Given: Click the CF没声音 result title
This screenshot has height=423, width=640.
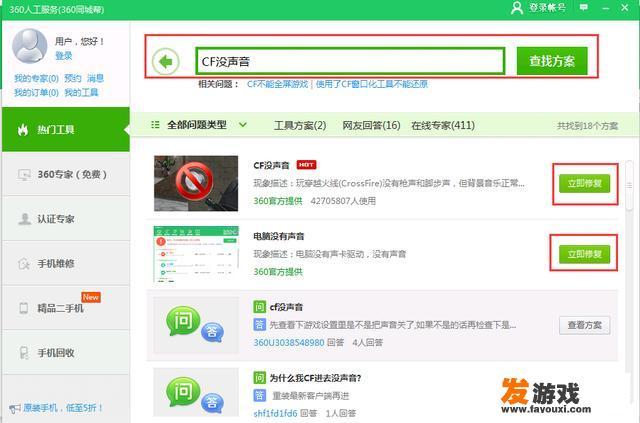Looking at the screenshot, I should pos(271,165).
